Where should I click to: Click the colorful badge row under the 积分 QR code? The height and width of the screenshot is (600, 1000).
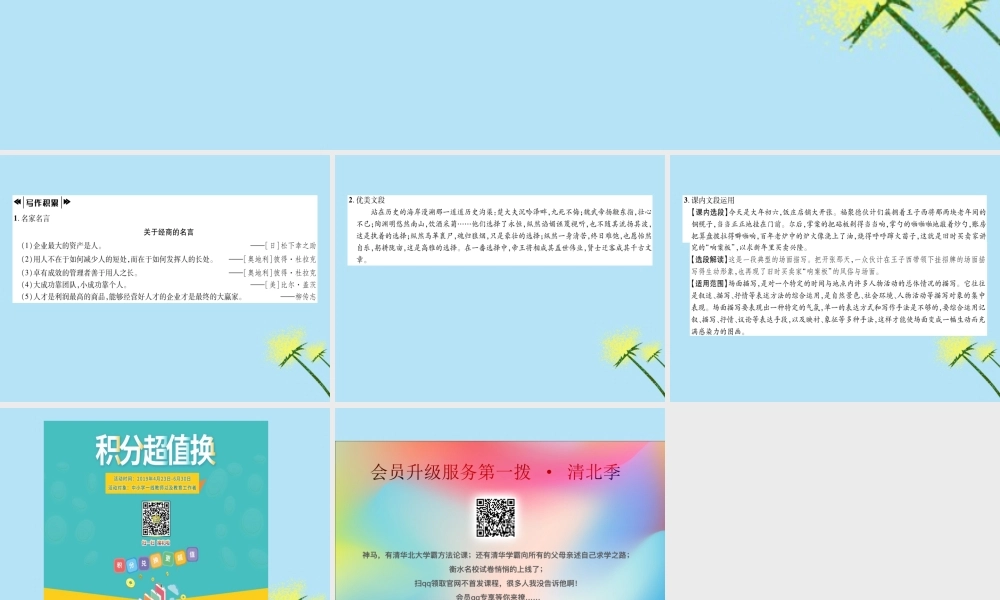point(156,558)
